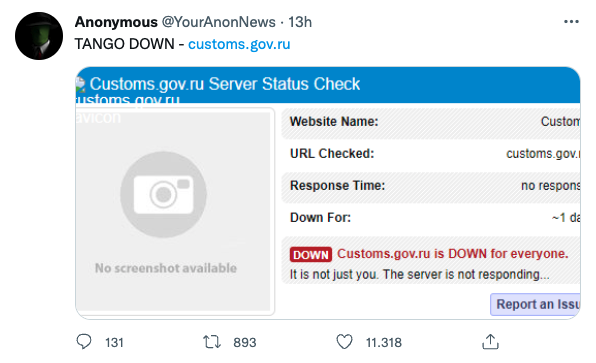Open the tweet's three-dot more options menu
This screenshot has width=596, height=363.
tap(571, 22)
